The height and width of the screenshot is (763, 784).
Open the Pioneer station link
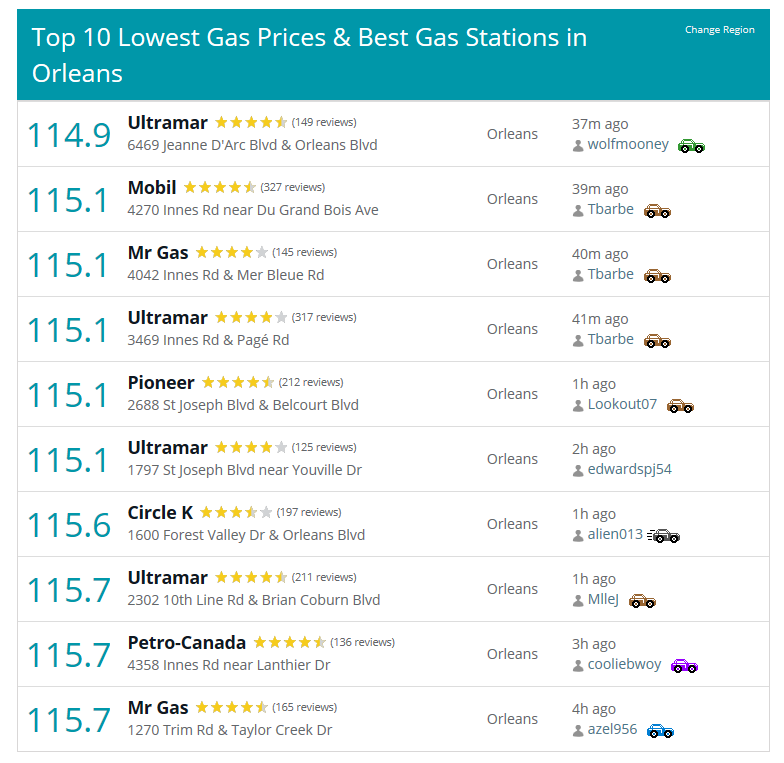click(161, 383)
